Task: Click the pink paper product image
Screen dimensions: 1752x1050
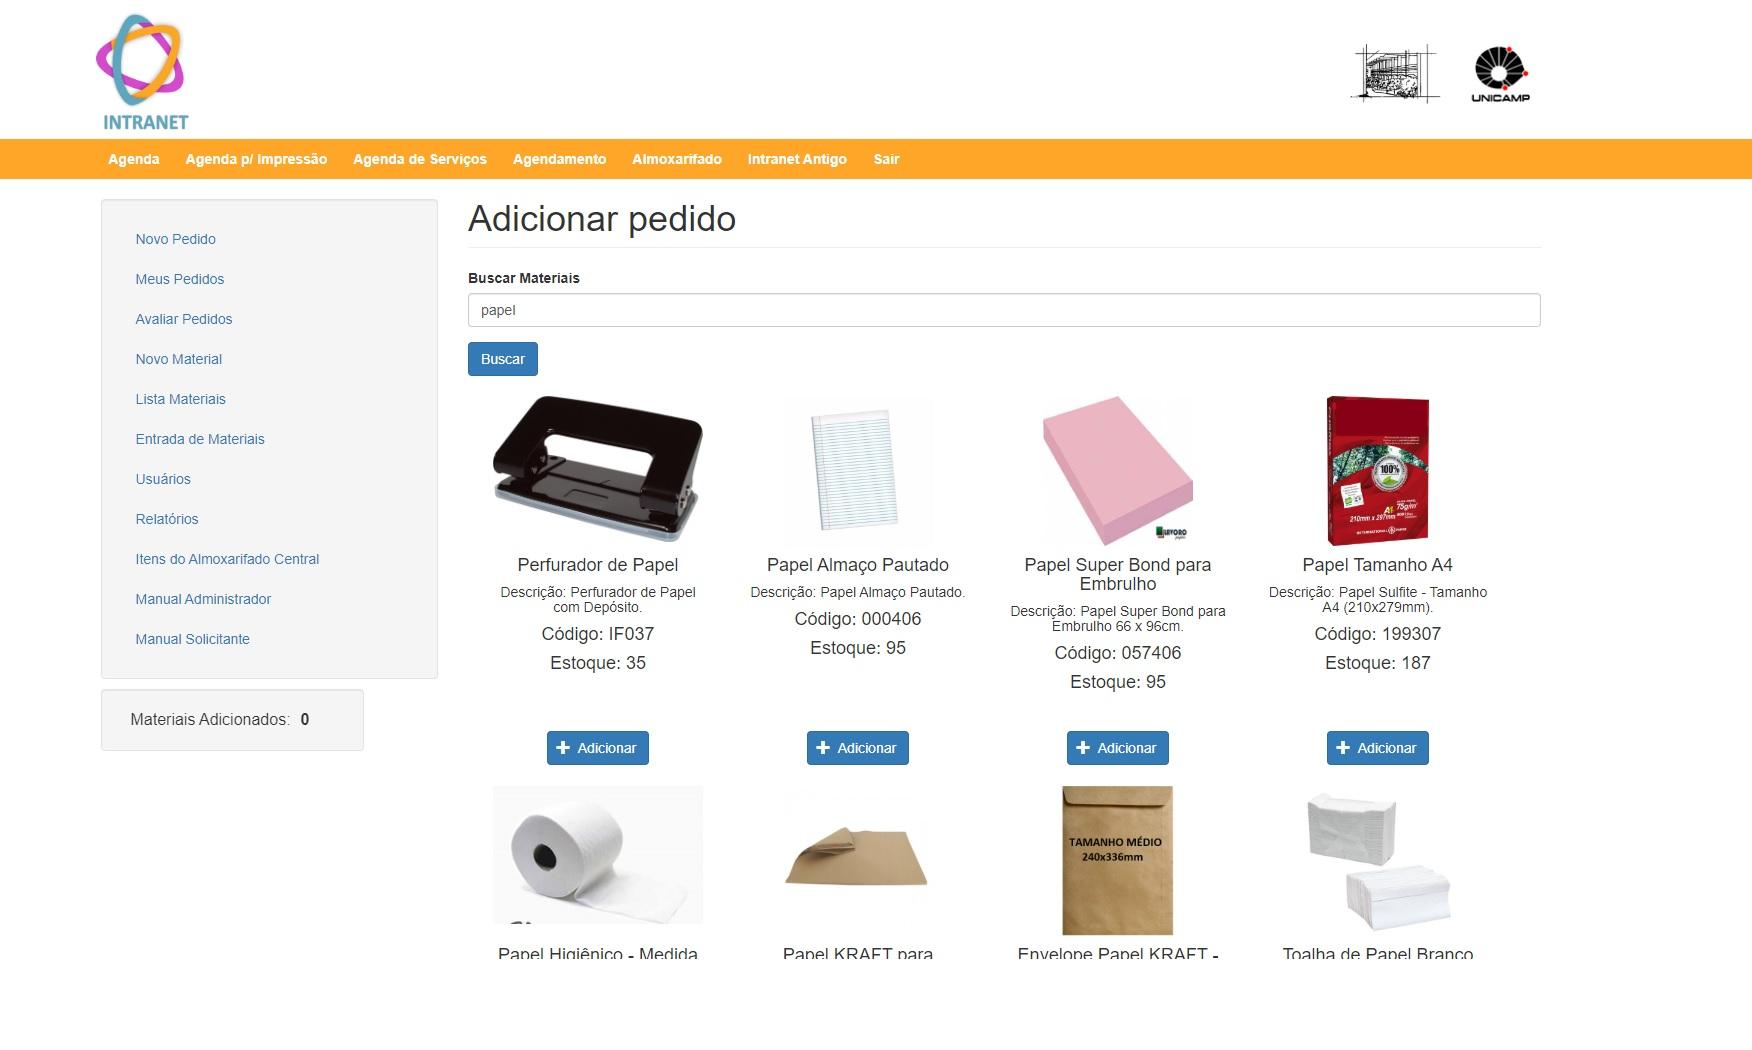Action: (1118, 470)
